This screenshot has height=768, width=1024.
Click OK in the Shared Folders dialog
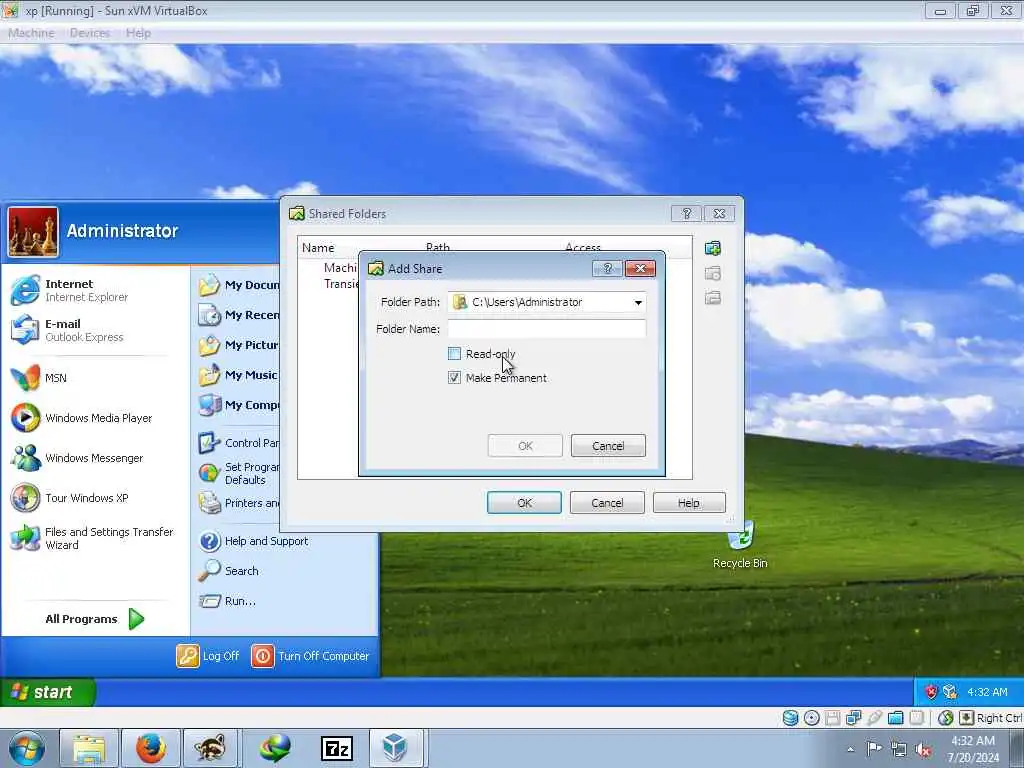[x=524, y=503]
